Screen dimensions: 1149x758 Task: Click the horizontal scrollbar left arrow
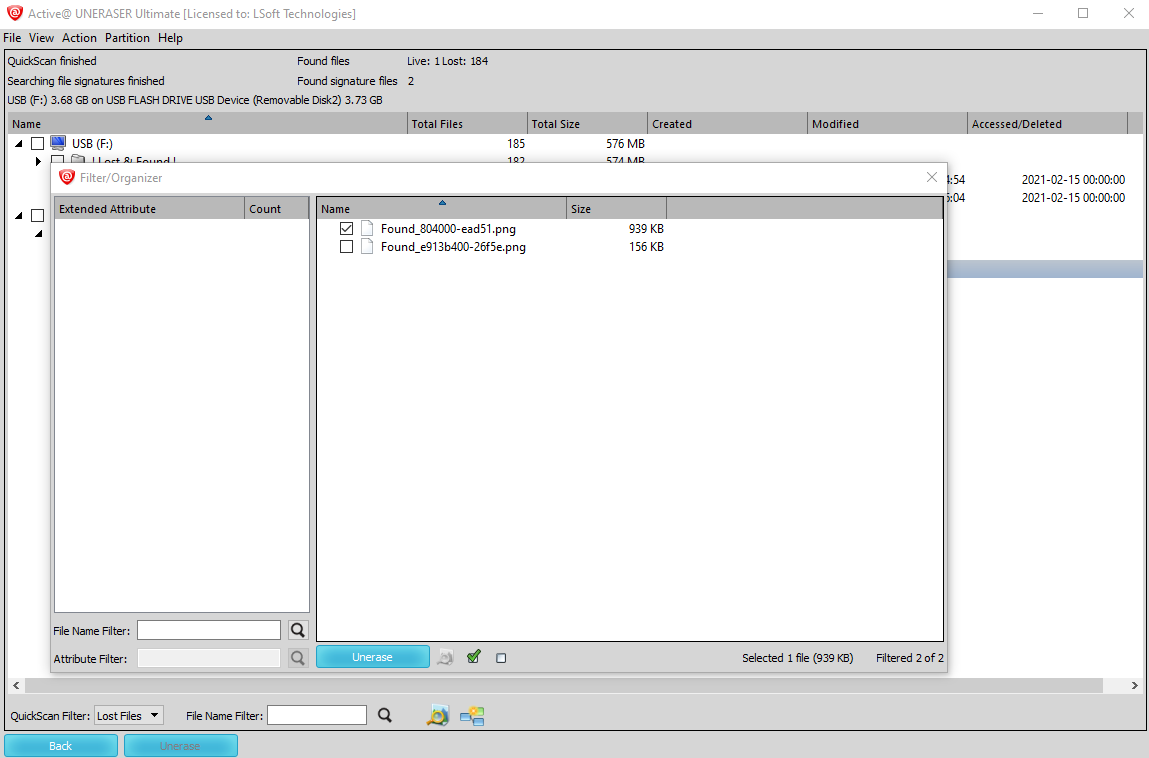point(16,685)
